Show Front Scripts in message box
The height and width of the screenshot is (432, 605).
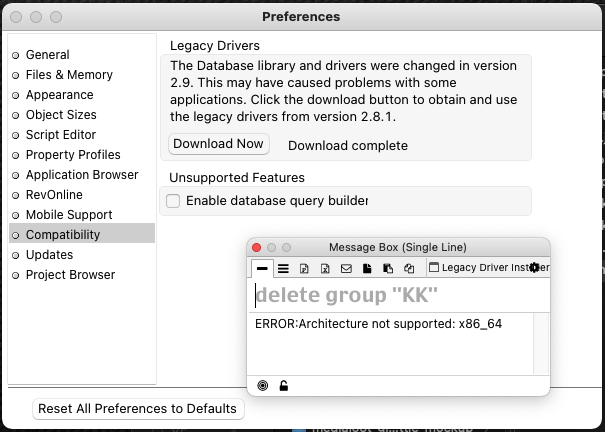tap(367, 268)
